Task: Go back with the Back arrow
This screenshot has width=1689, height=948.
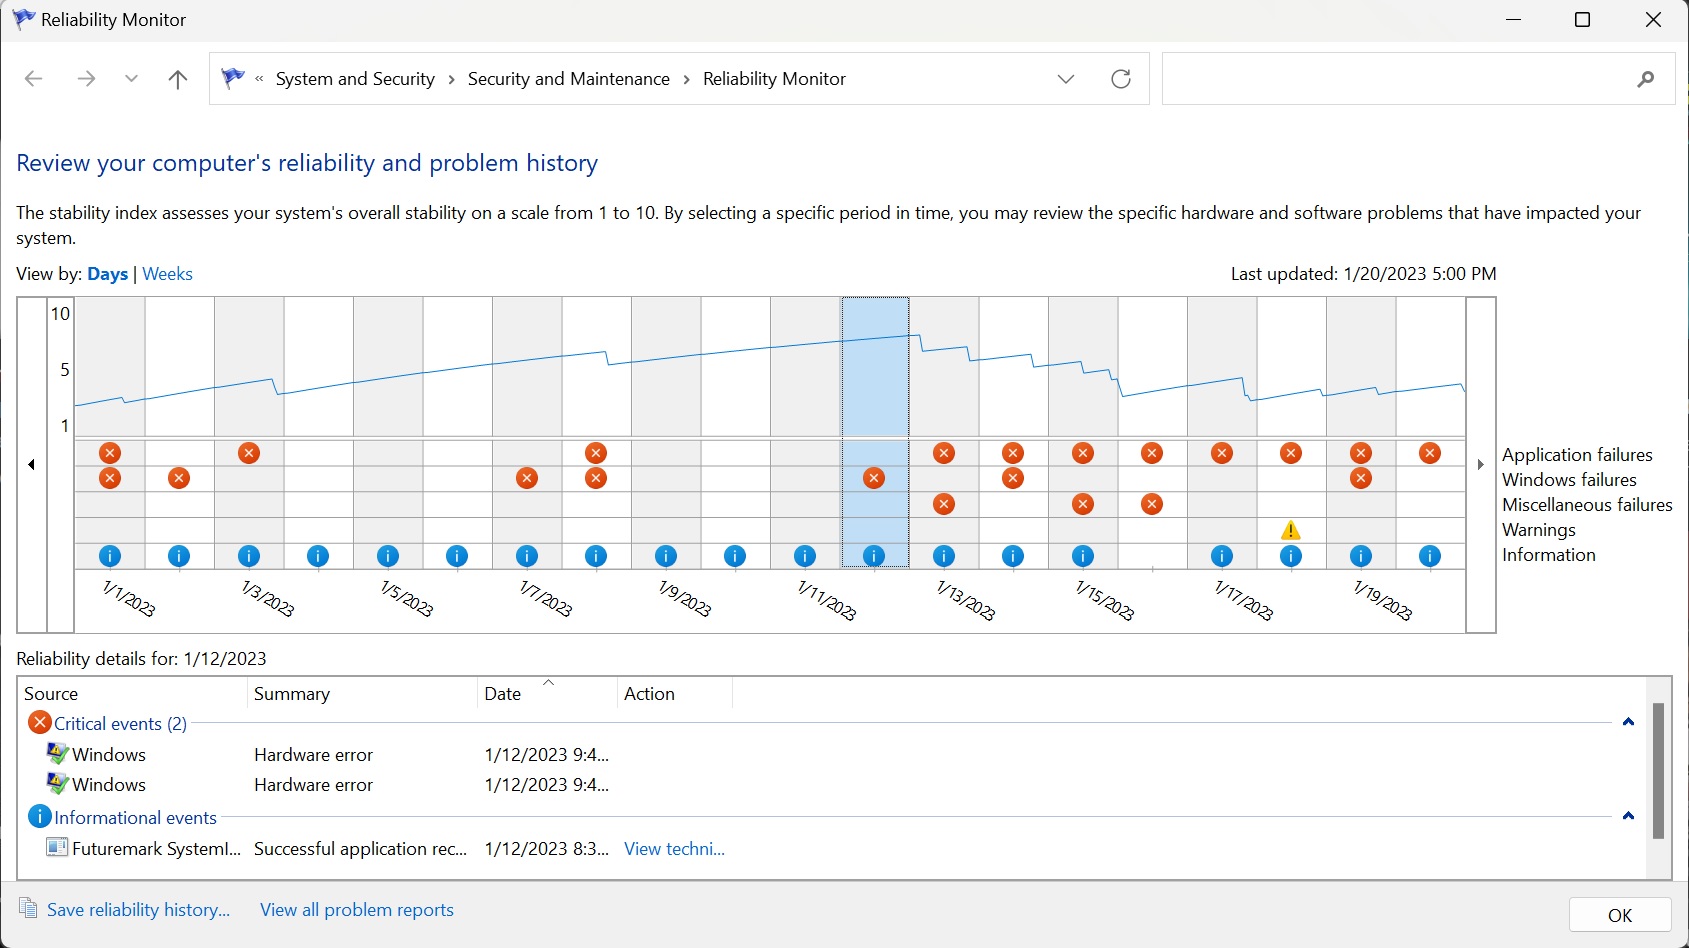Action: point(33,79)
